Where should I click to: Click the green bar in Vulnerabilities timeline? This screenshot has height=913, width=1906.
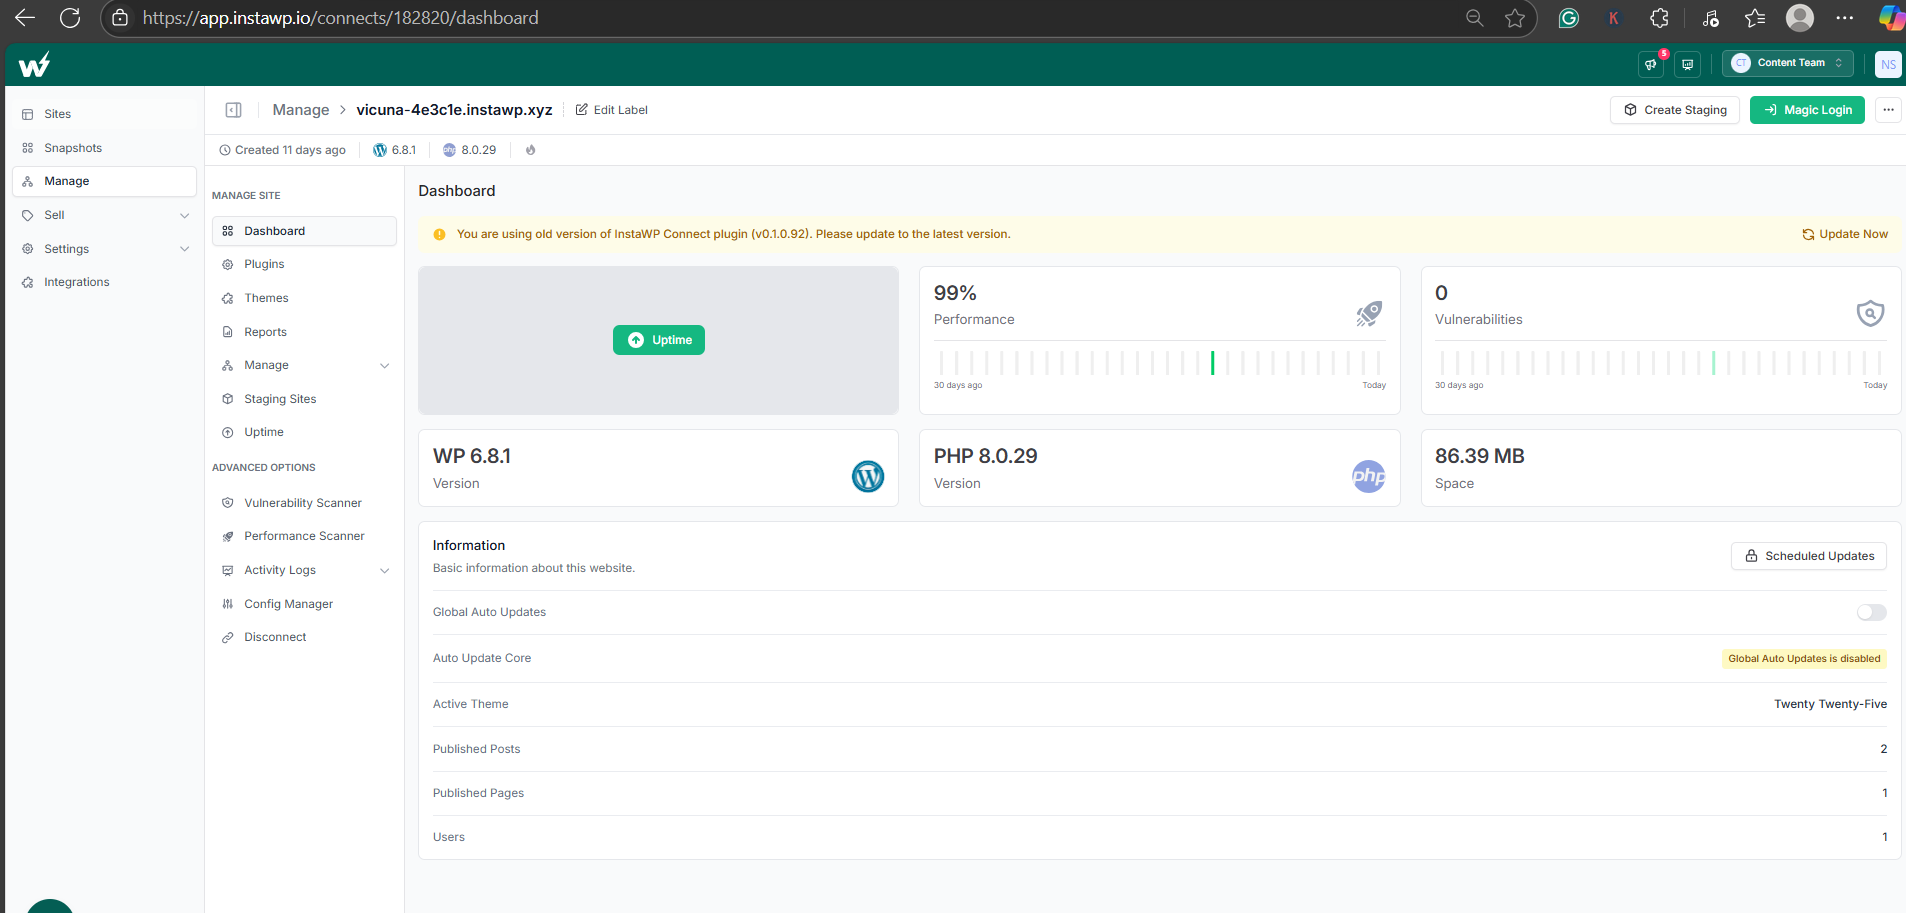click(1713, 362)
